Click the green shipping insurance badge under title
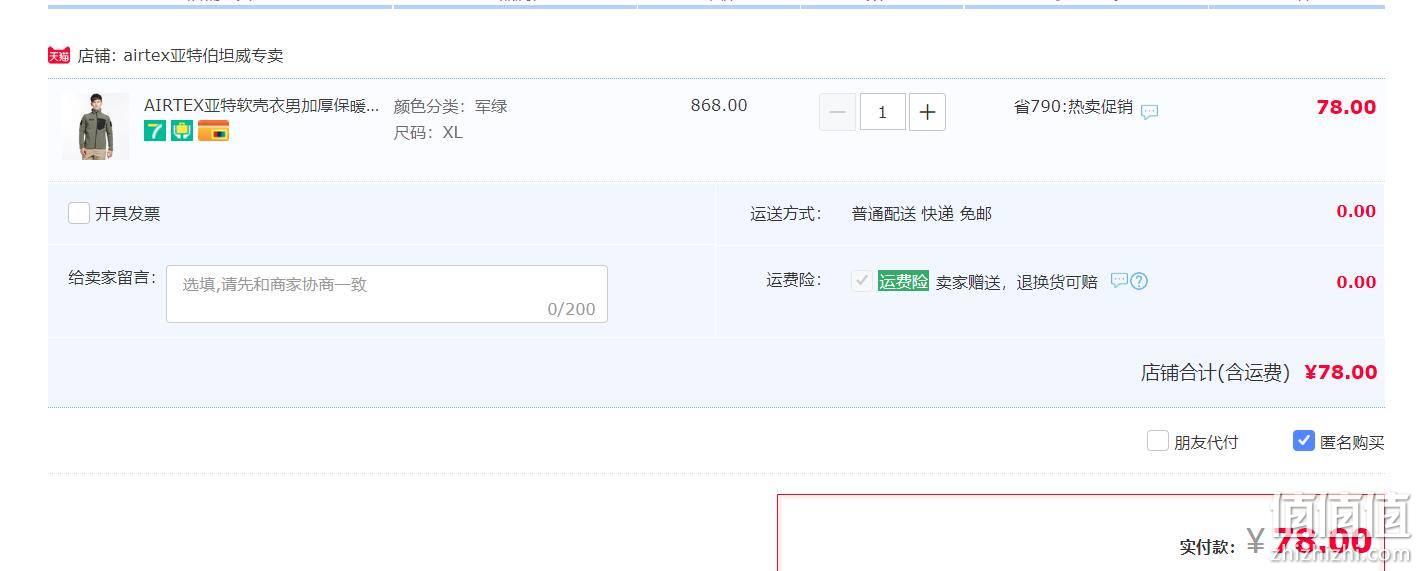 coord(182,131)
